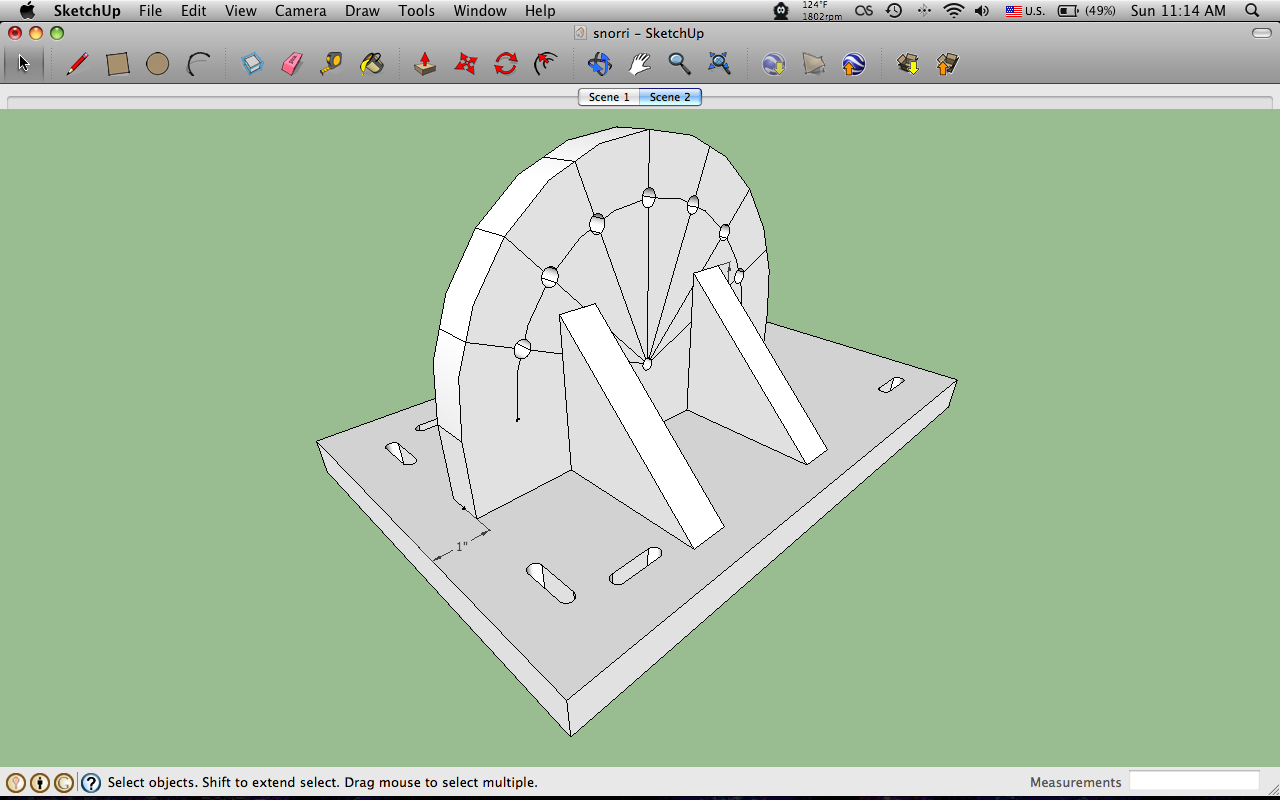
Task: Activate the Circle tool
Action: (157, 64)
